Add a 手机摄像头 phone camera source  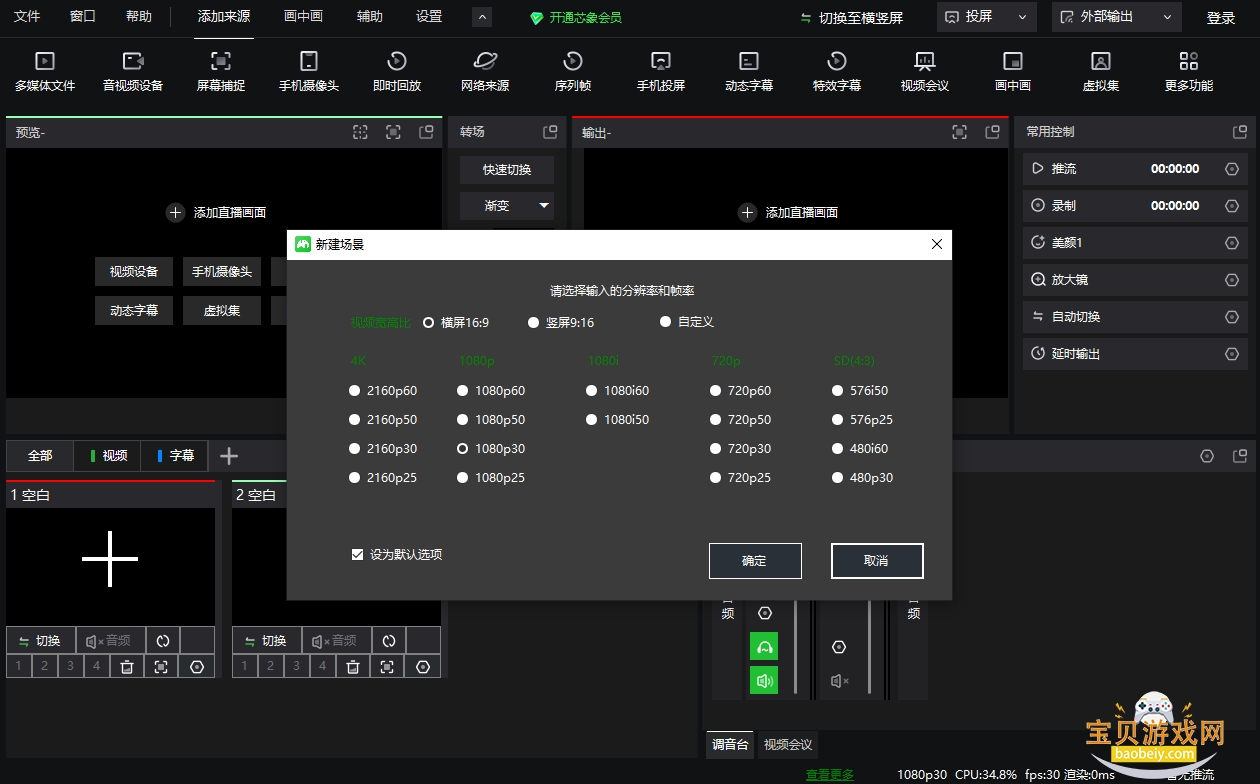tap(309, 72)
